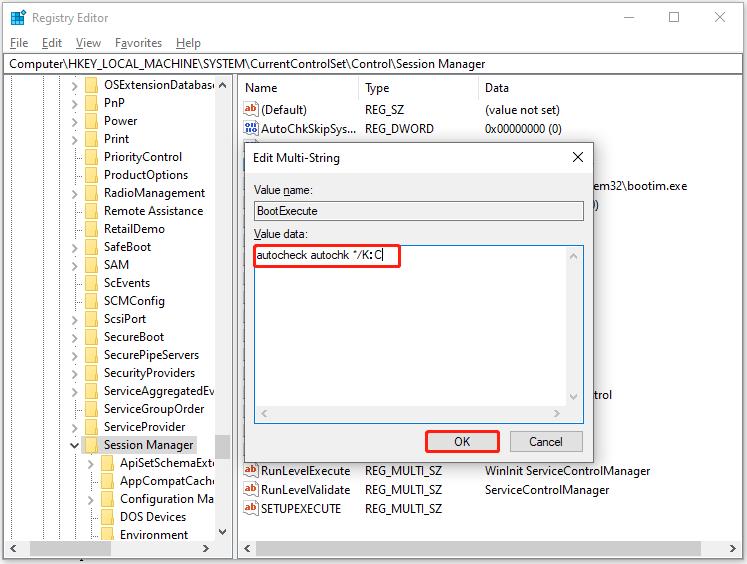This screenshot has width=747, height=564.
Task: Select the AppCompatCache subkey
Action: (x=166, y=481)
